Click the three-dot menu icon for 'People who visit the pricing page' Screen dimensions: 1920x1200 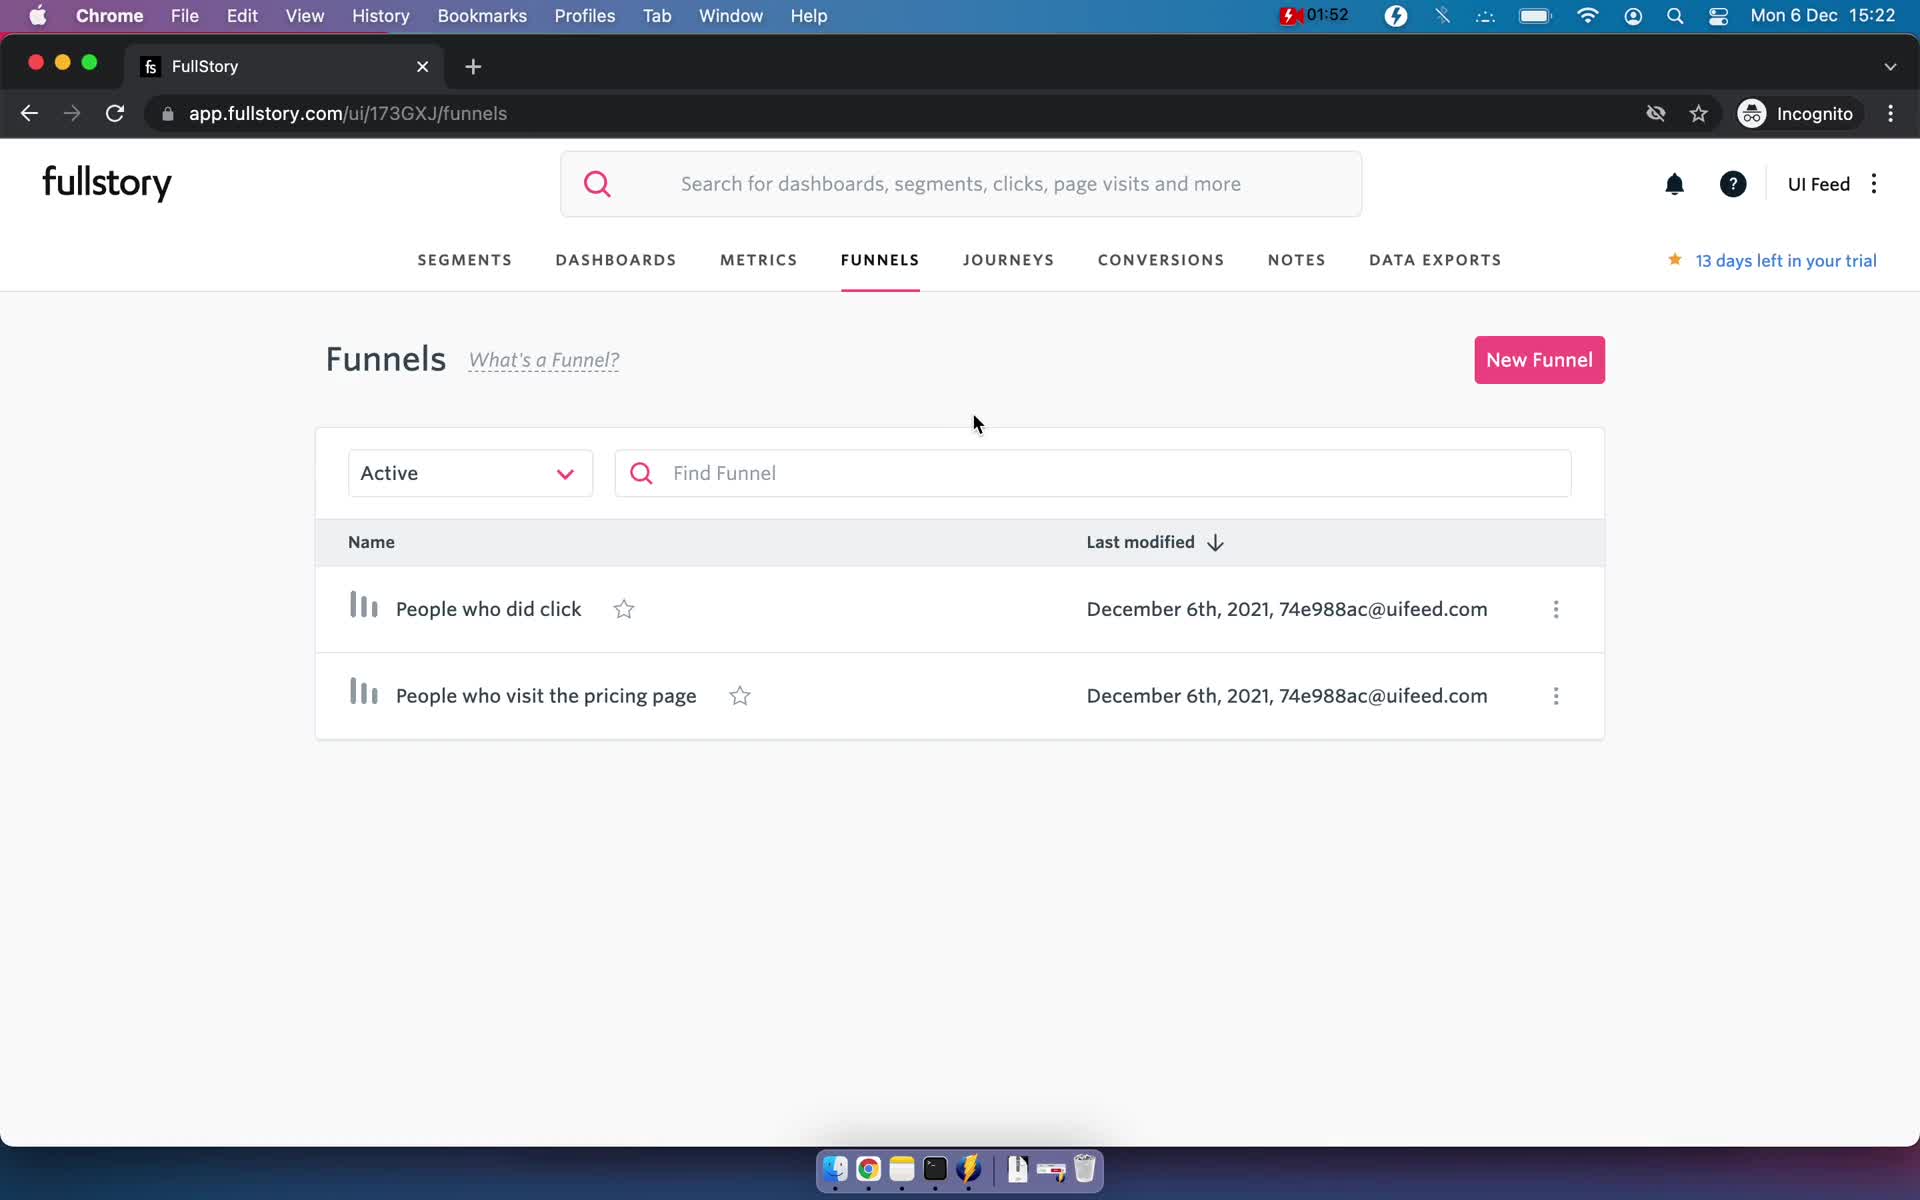pos(1556,695)
